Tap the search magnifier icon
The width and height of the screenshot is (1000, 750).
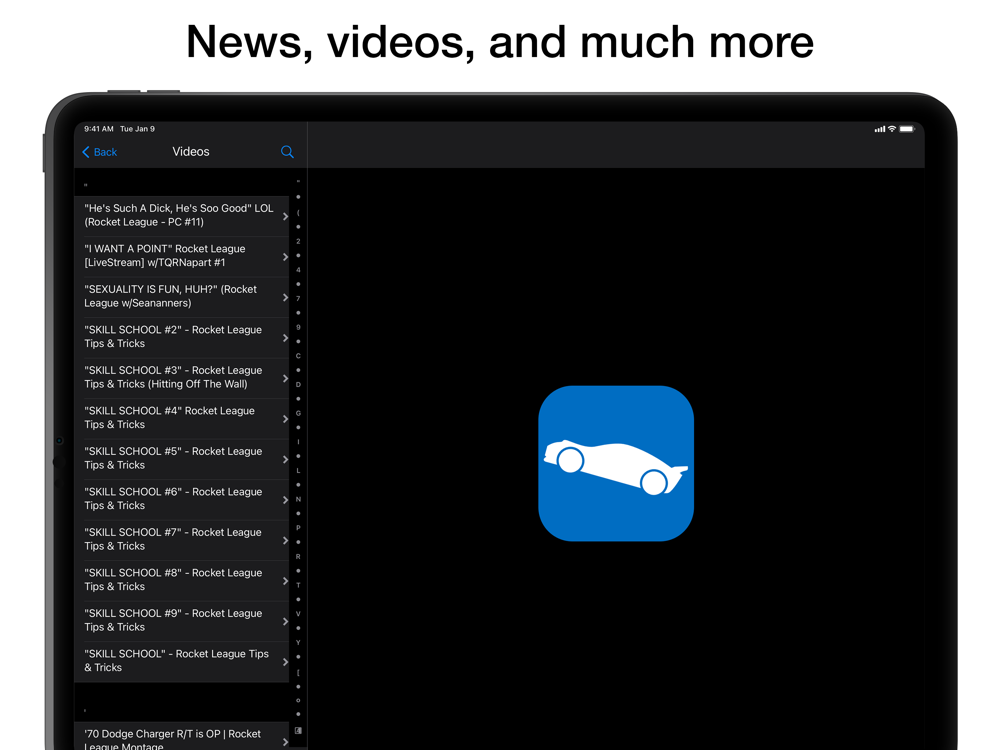pyautogui.click(x=287, y=152)
